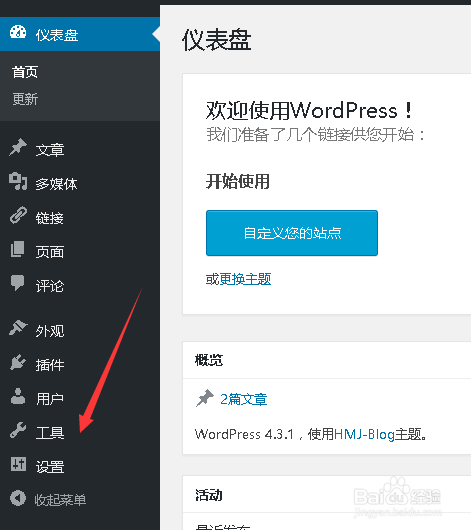The height and width of the screenshot is (530, 471).
Task: Click the chain link icon beside 链接
Action: 18,215
